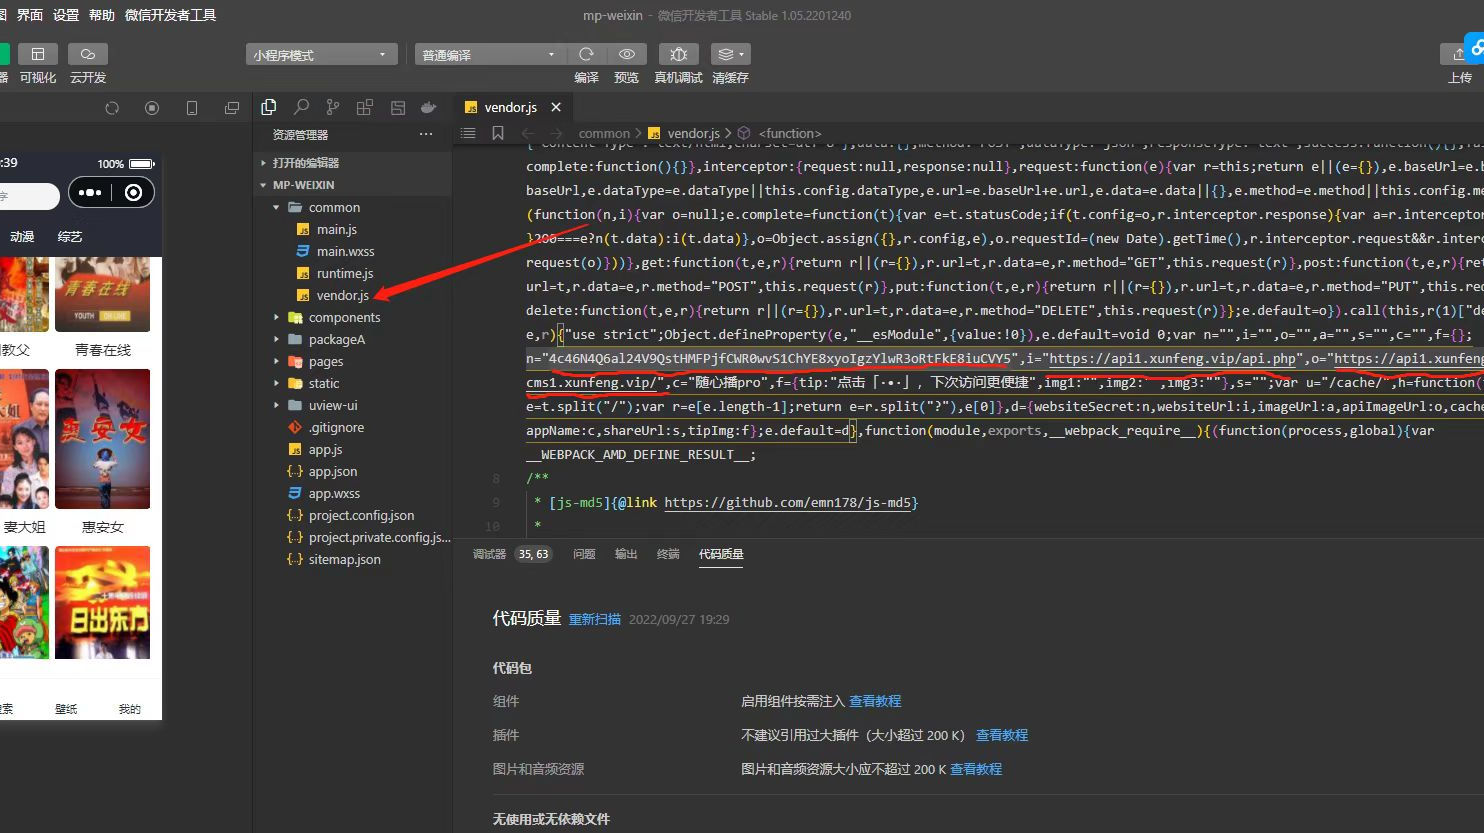Click the simulator stop/record circle icon

(x=152, y=108)
